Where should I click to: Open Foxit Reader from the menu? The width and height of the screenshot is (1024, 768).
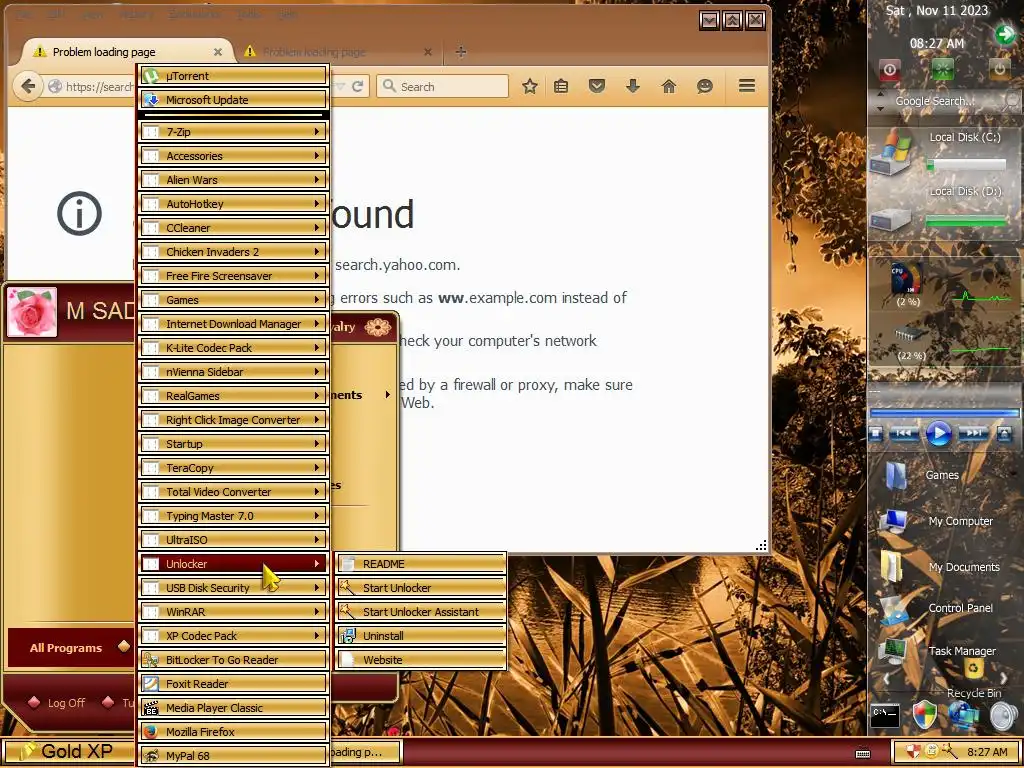click(x=234, y=684)
